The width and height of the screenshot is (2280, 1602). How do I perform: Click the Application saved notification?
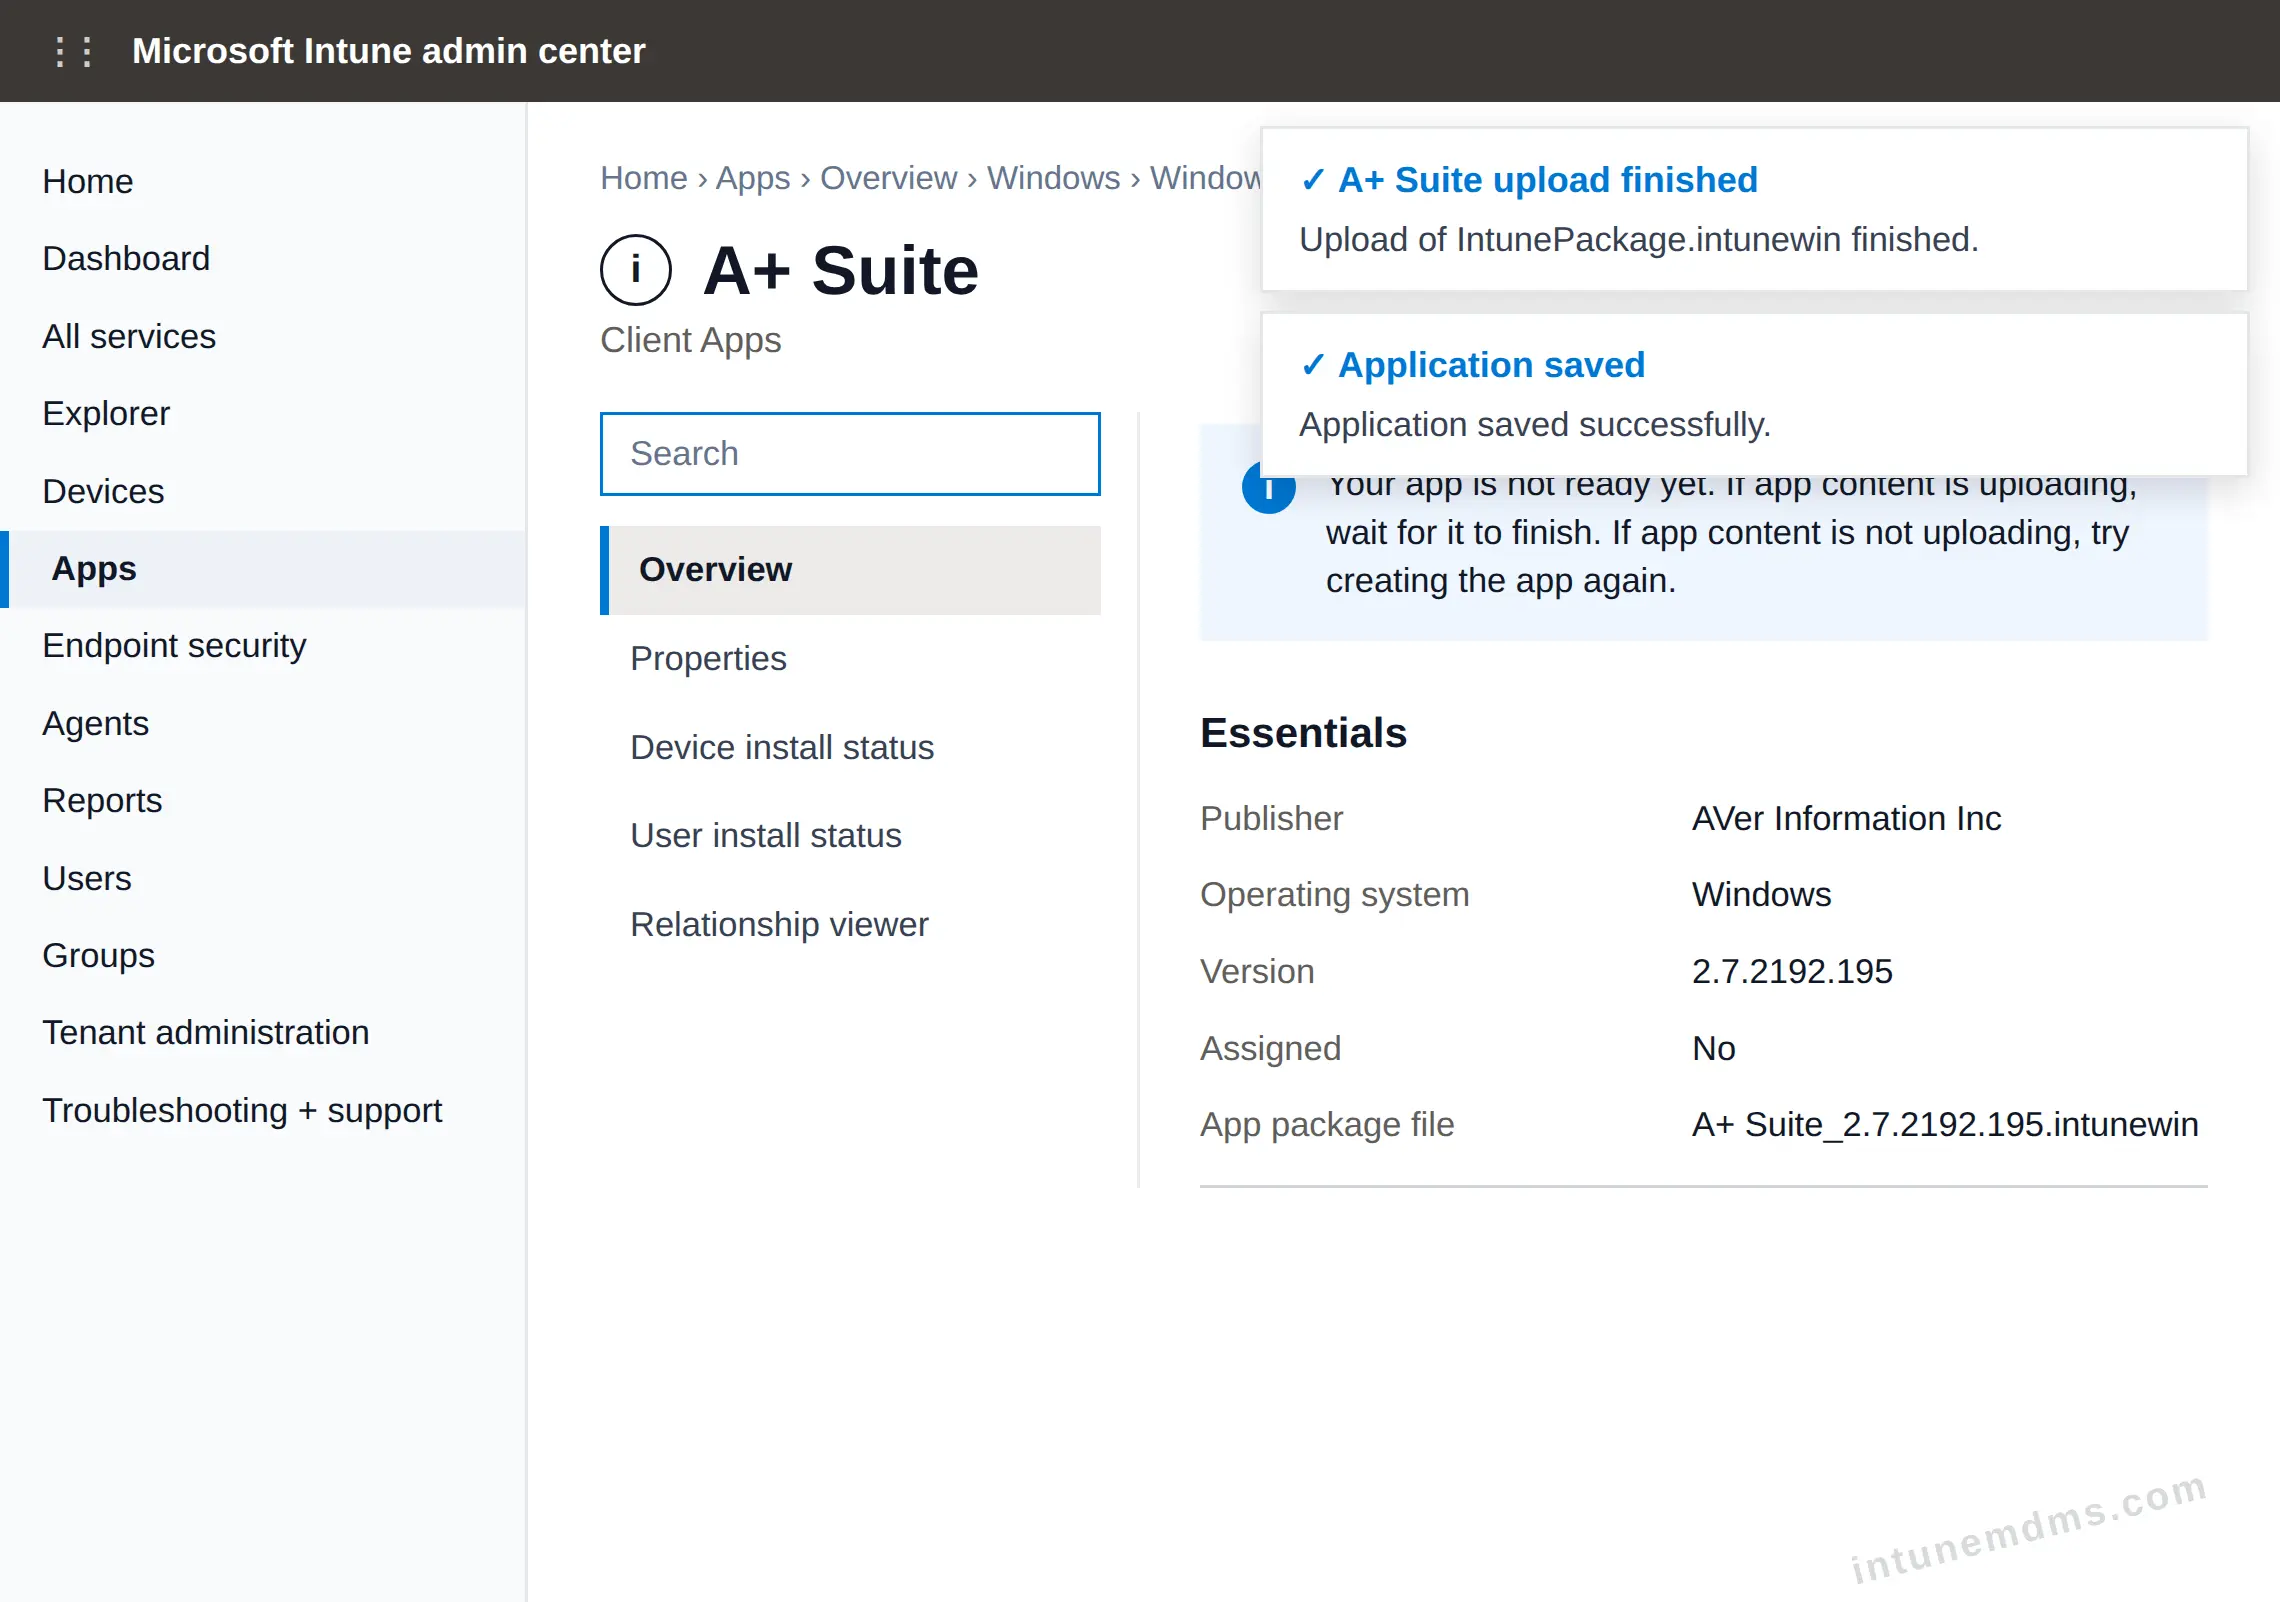click(x=1754, y=394)
